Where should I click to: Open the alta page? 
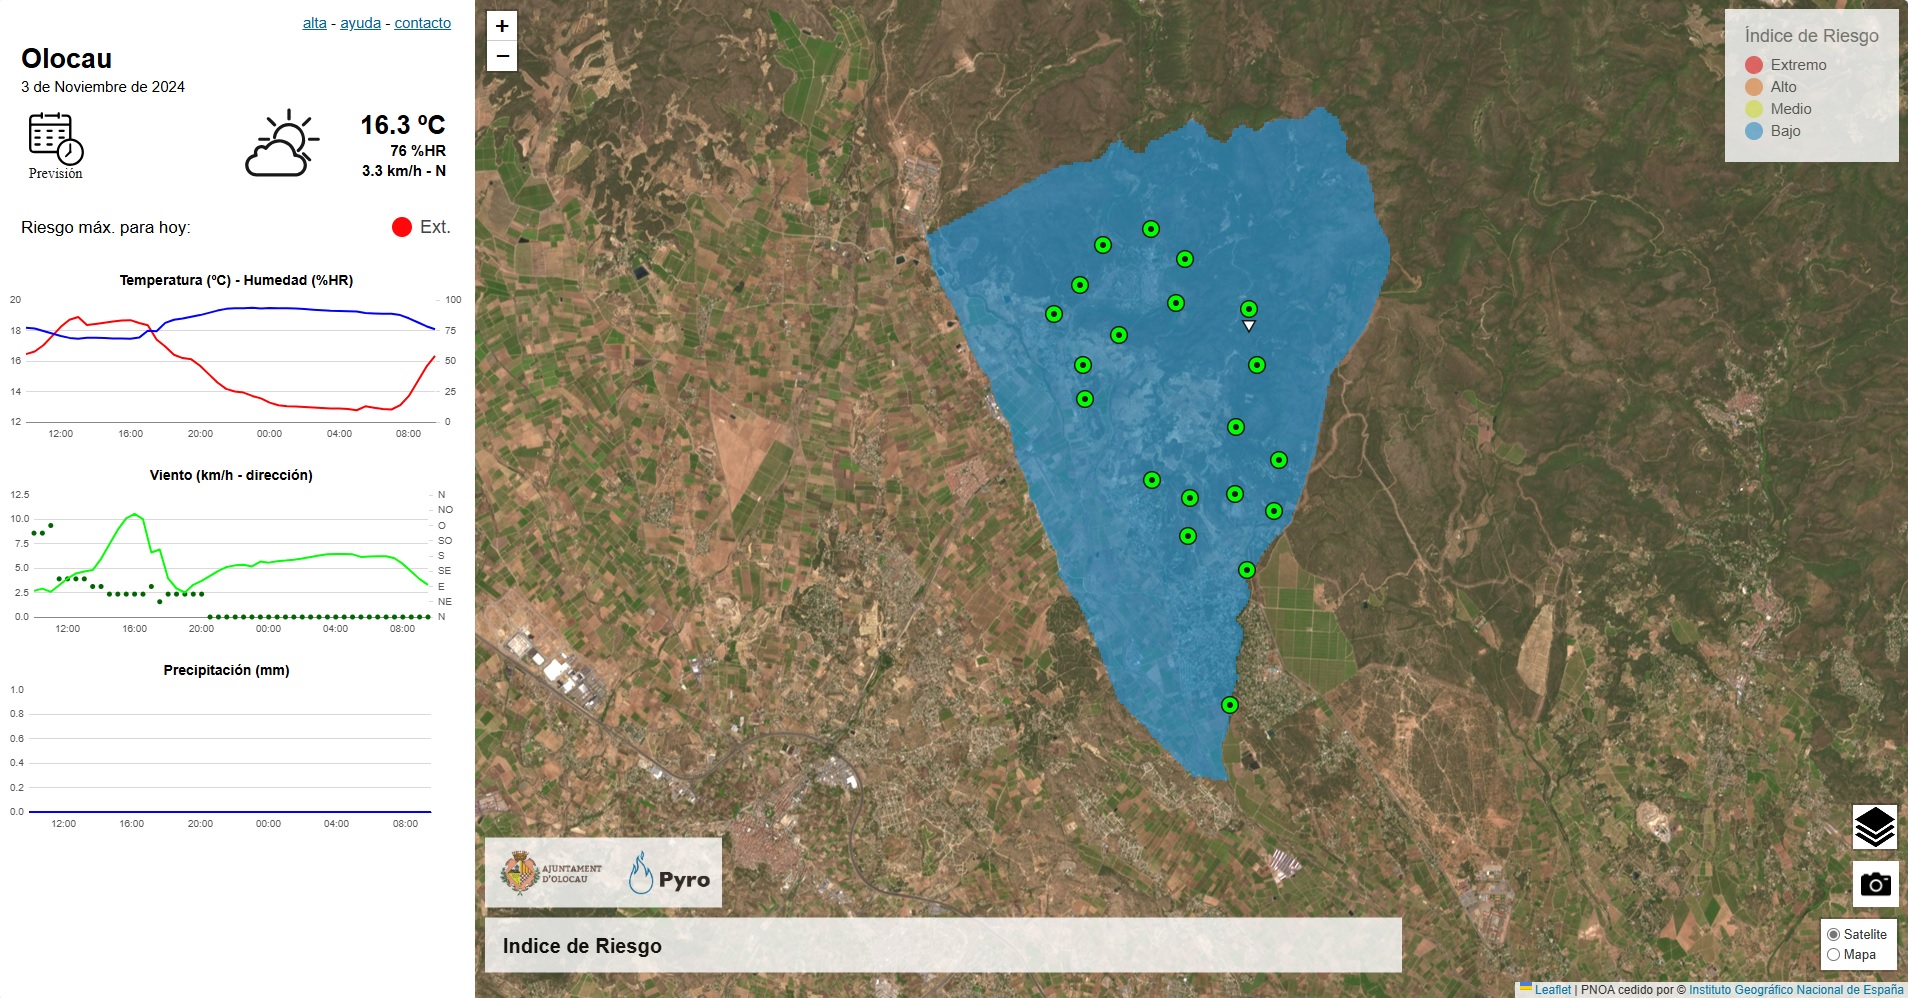click(314, 22)
